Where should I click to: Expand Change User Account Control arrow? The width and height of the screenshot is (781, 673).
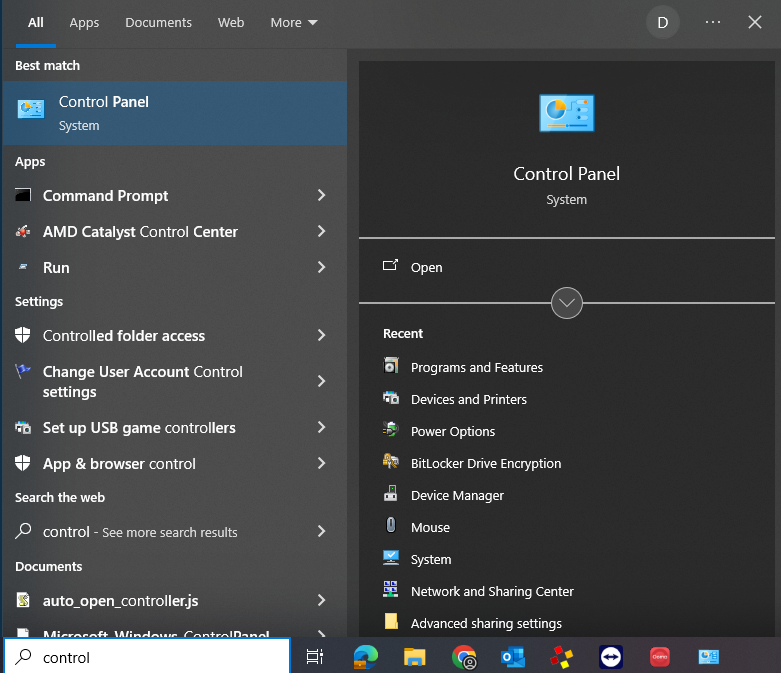point(321,381)
